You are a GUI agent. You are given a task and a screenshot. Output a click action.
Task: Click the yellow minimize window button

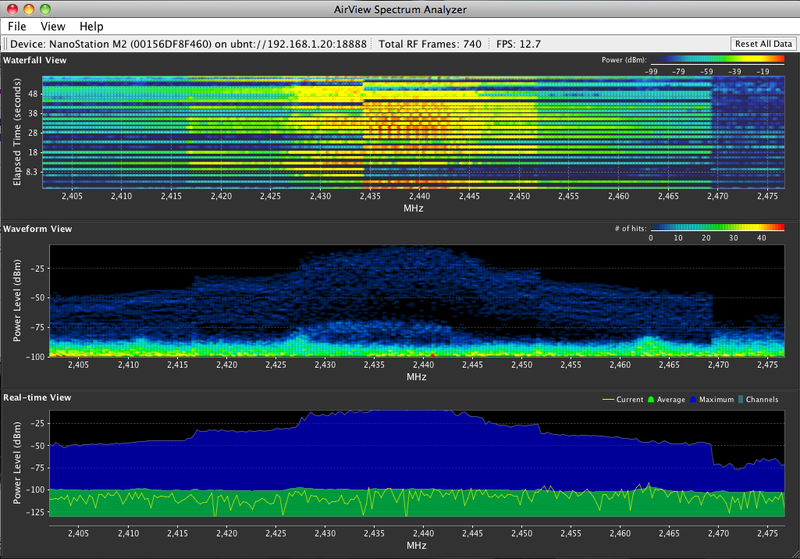(28, 8)
